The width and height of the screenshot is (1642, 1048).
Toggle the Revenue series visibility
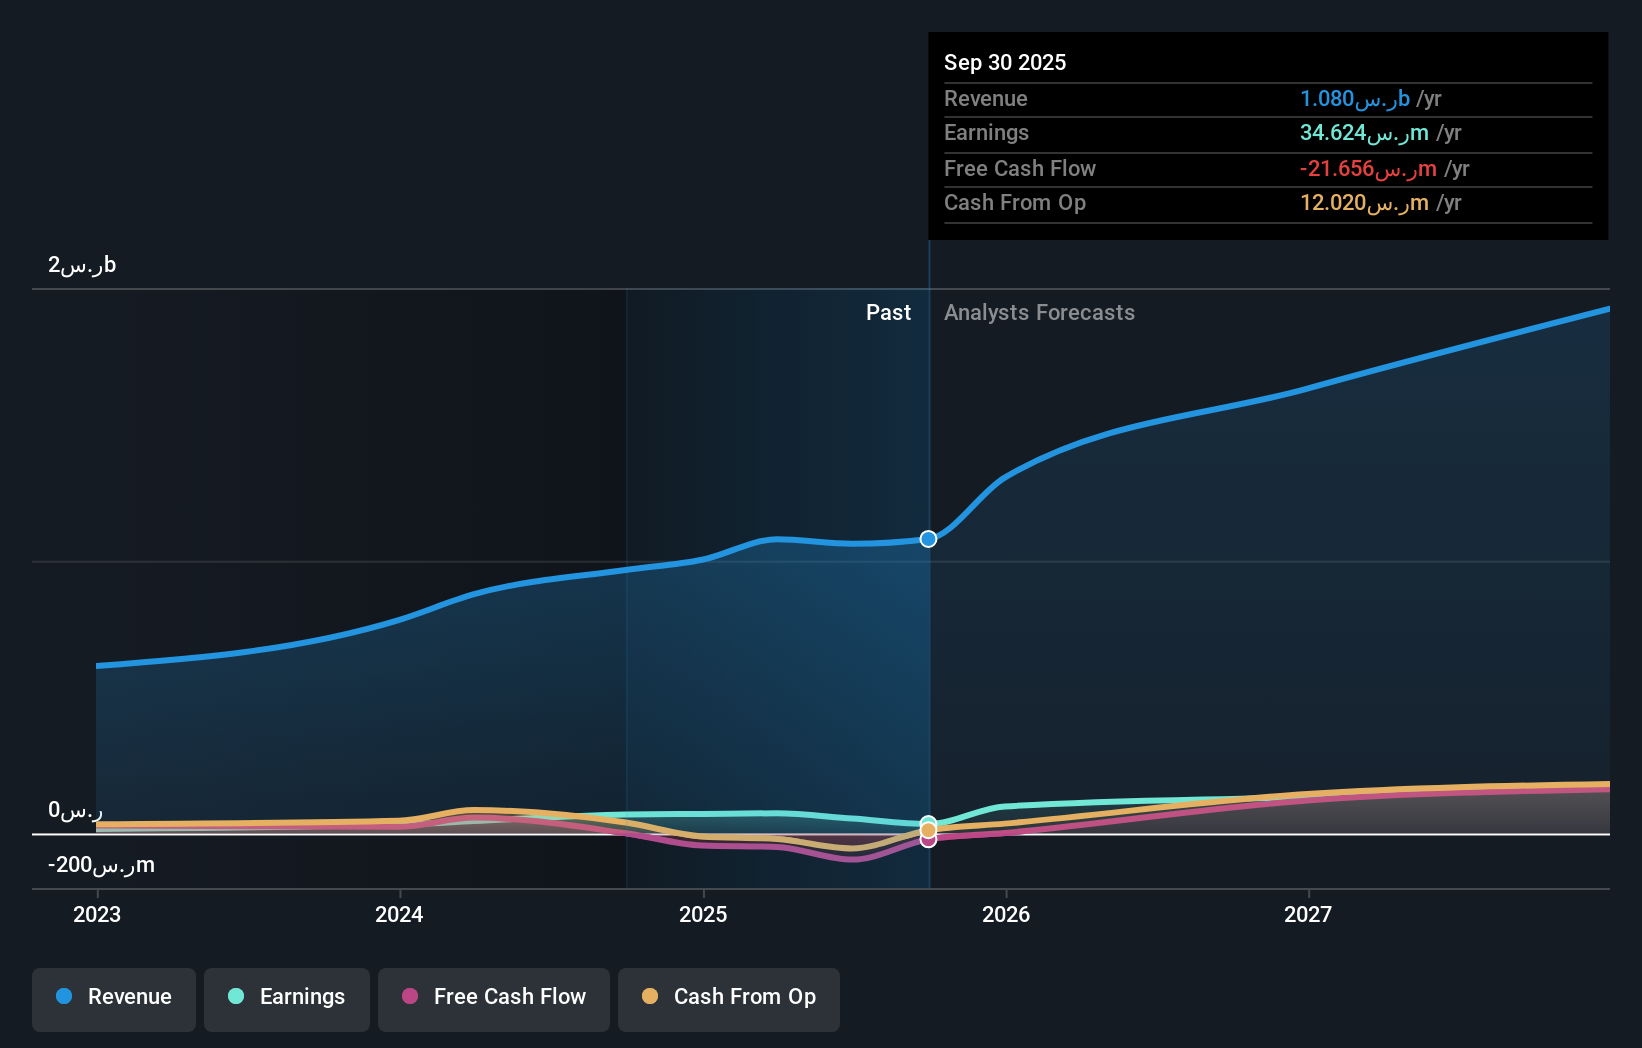pos(113,997)
